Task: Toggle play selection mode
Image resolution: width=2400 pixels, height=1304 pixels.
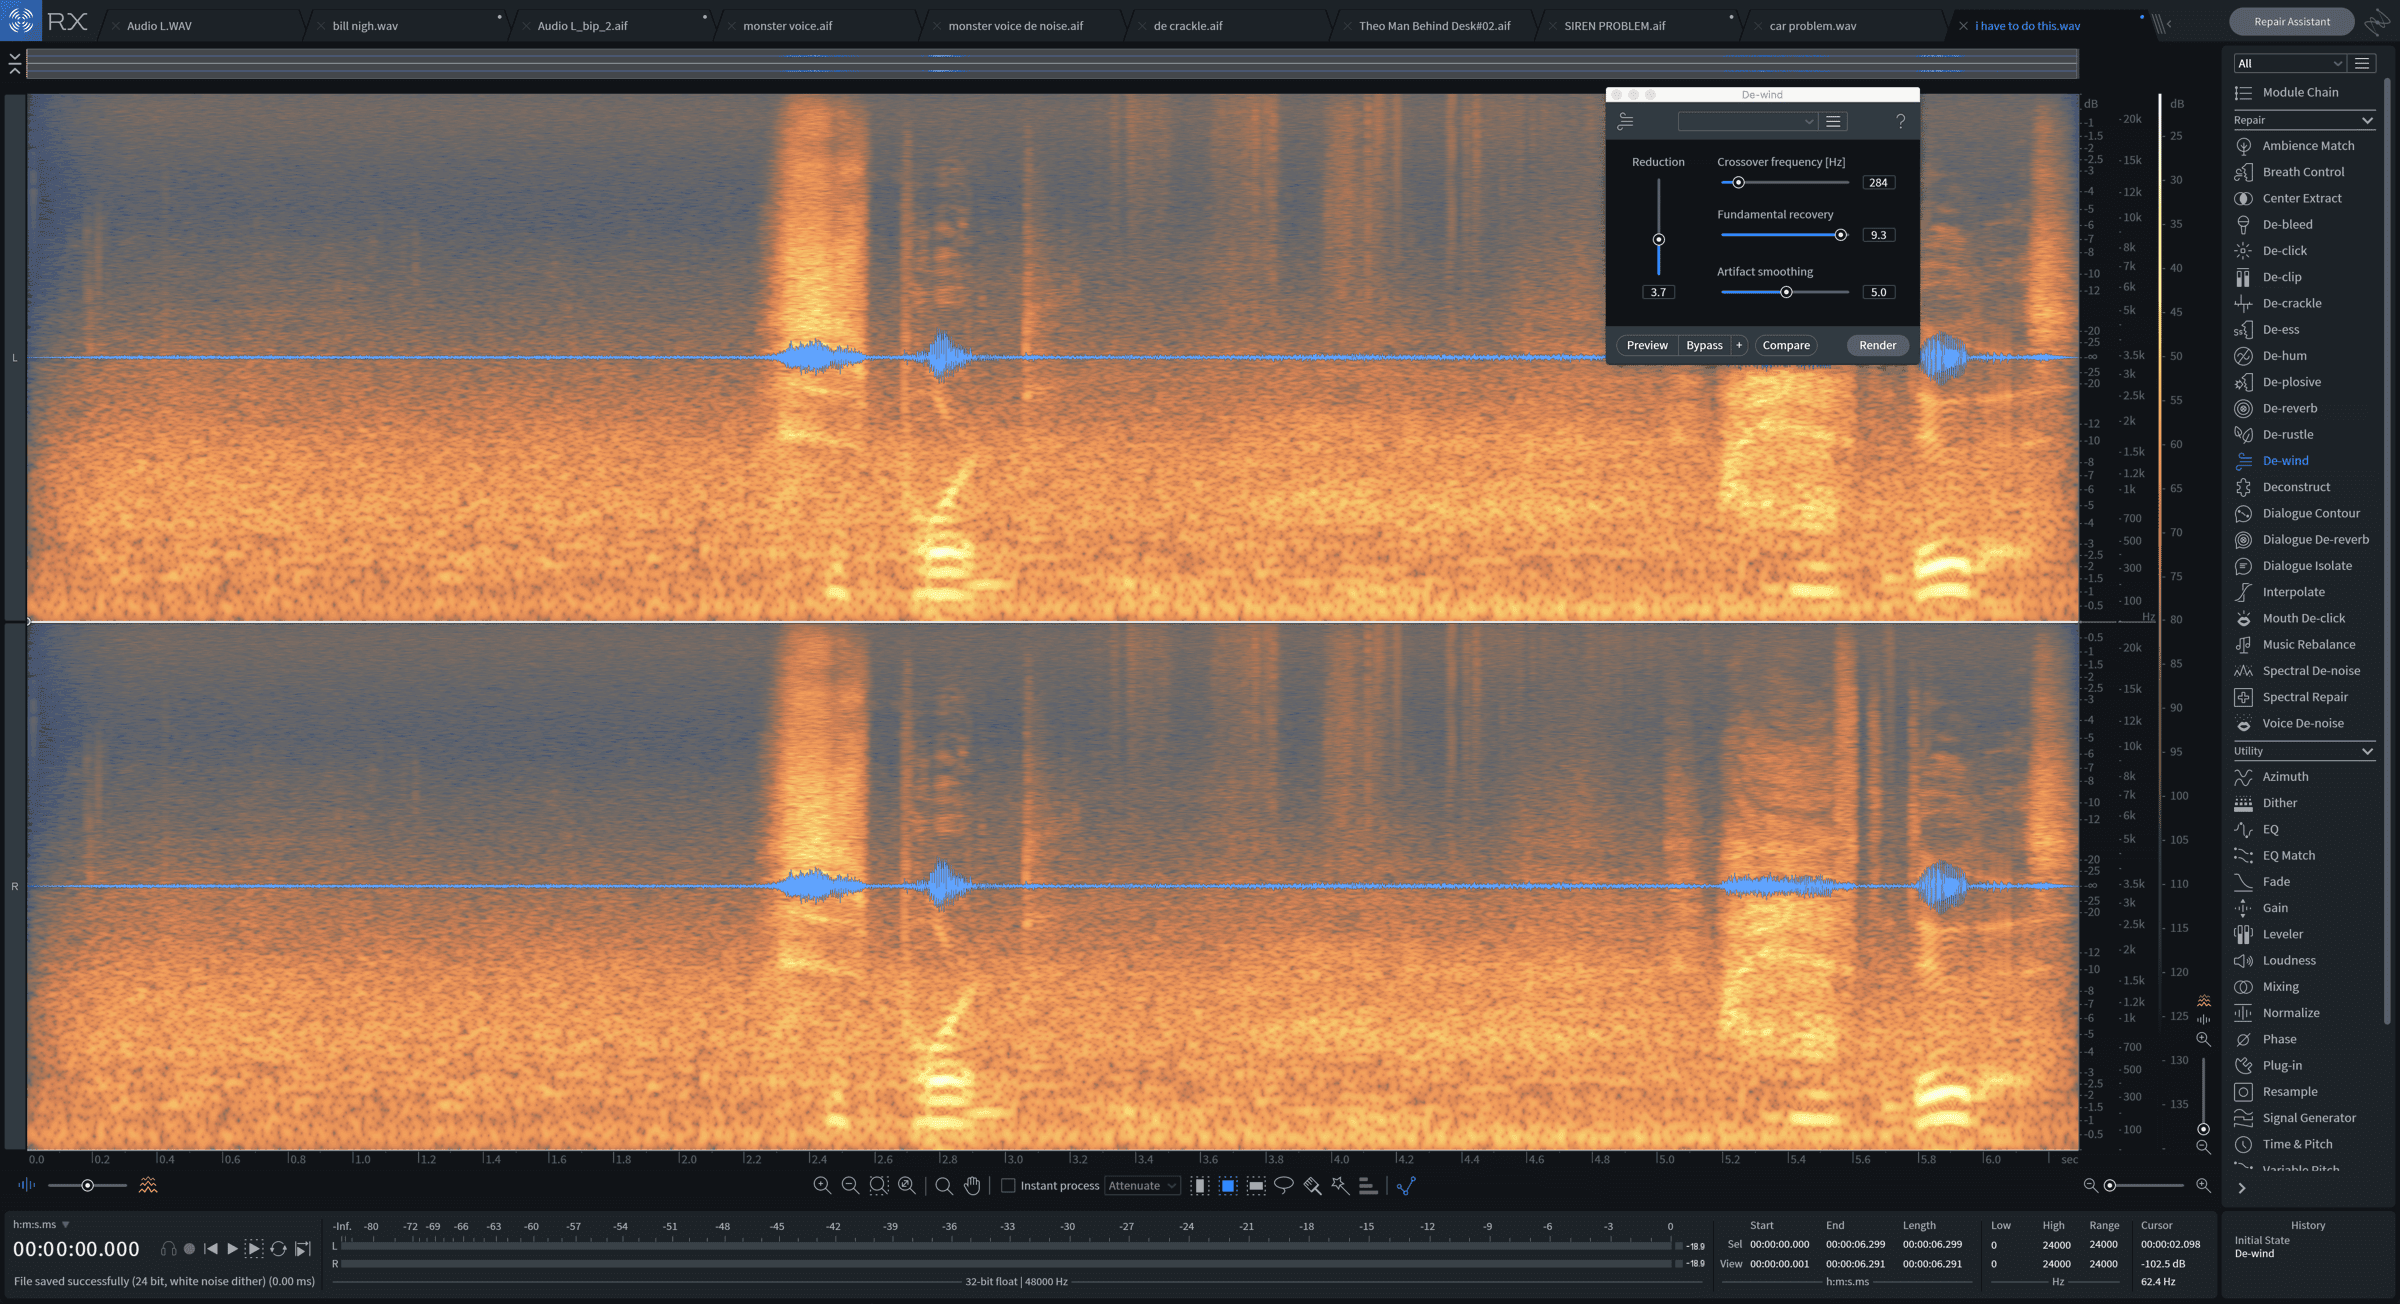Action: click(254, 1249)
